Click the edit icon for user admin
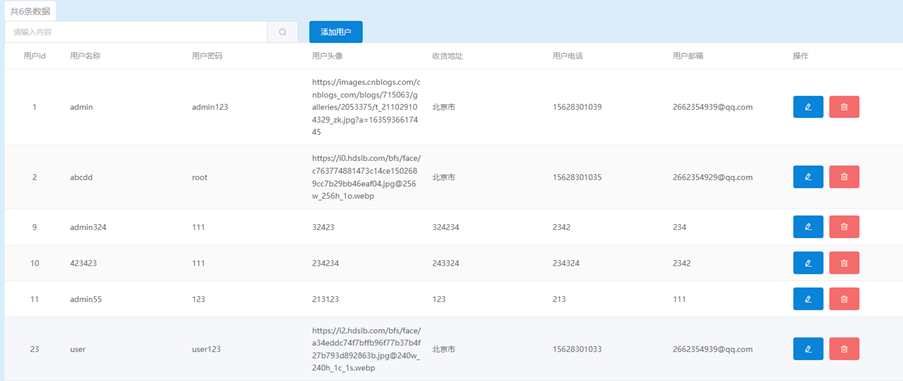This screenshot has height=381, width=903. 808,107
